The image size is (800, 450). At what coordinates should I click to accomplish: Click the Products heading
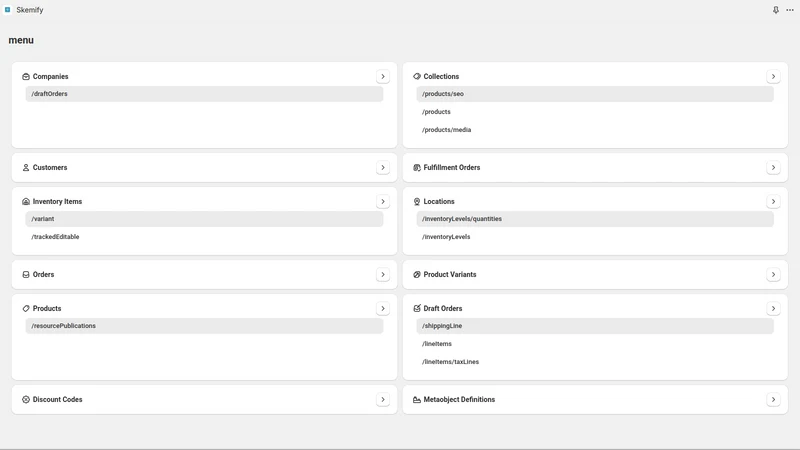[47, 309]
